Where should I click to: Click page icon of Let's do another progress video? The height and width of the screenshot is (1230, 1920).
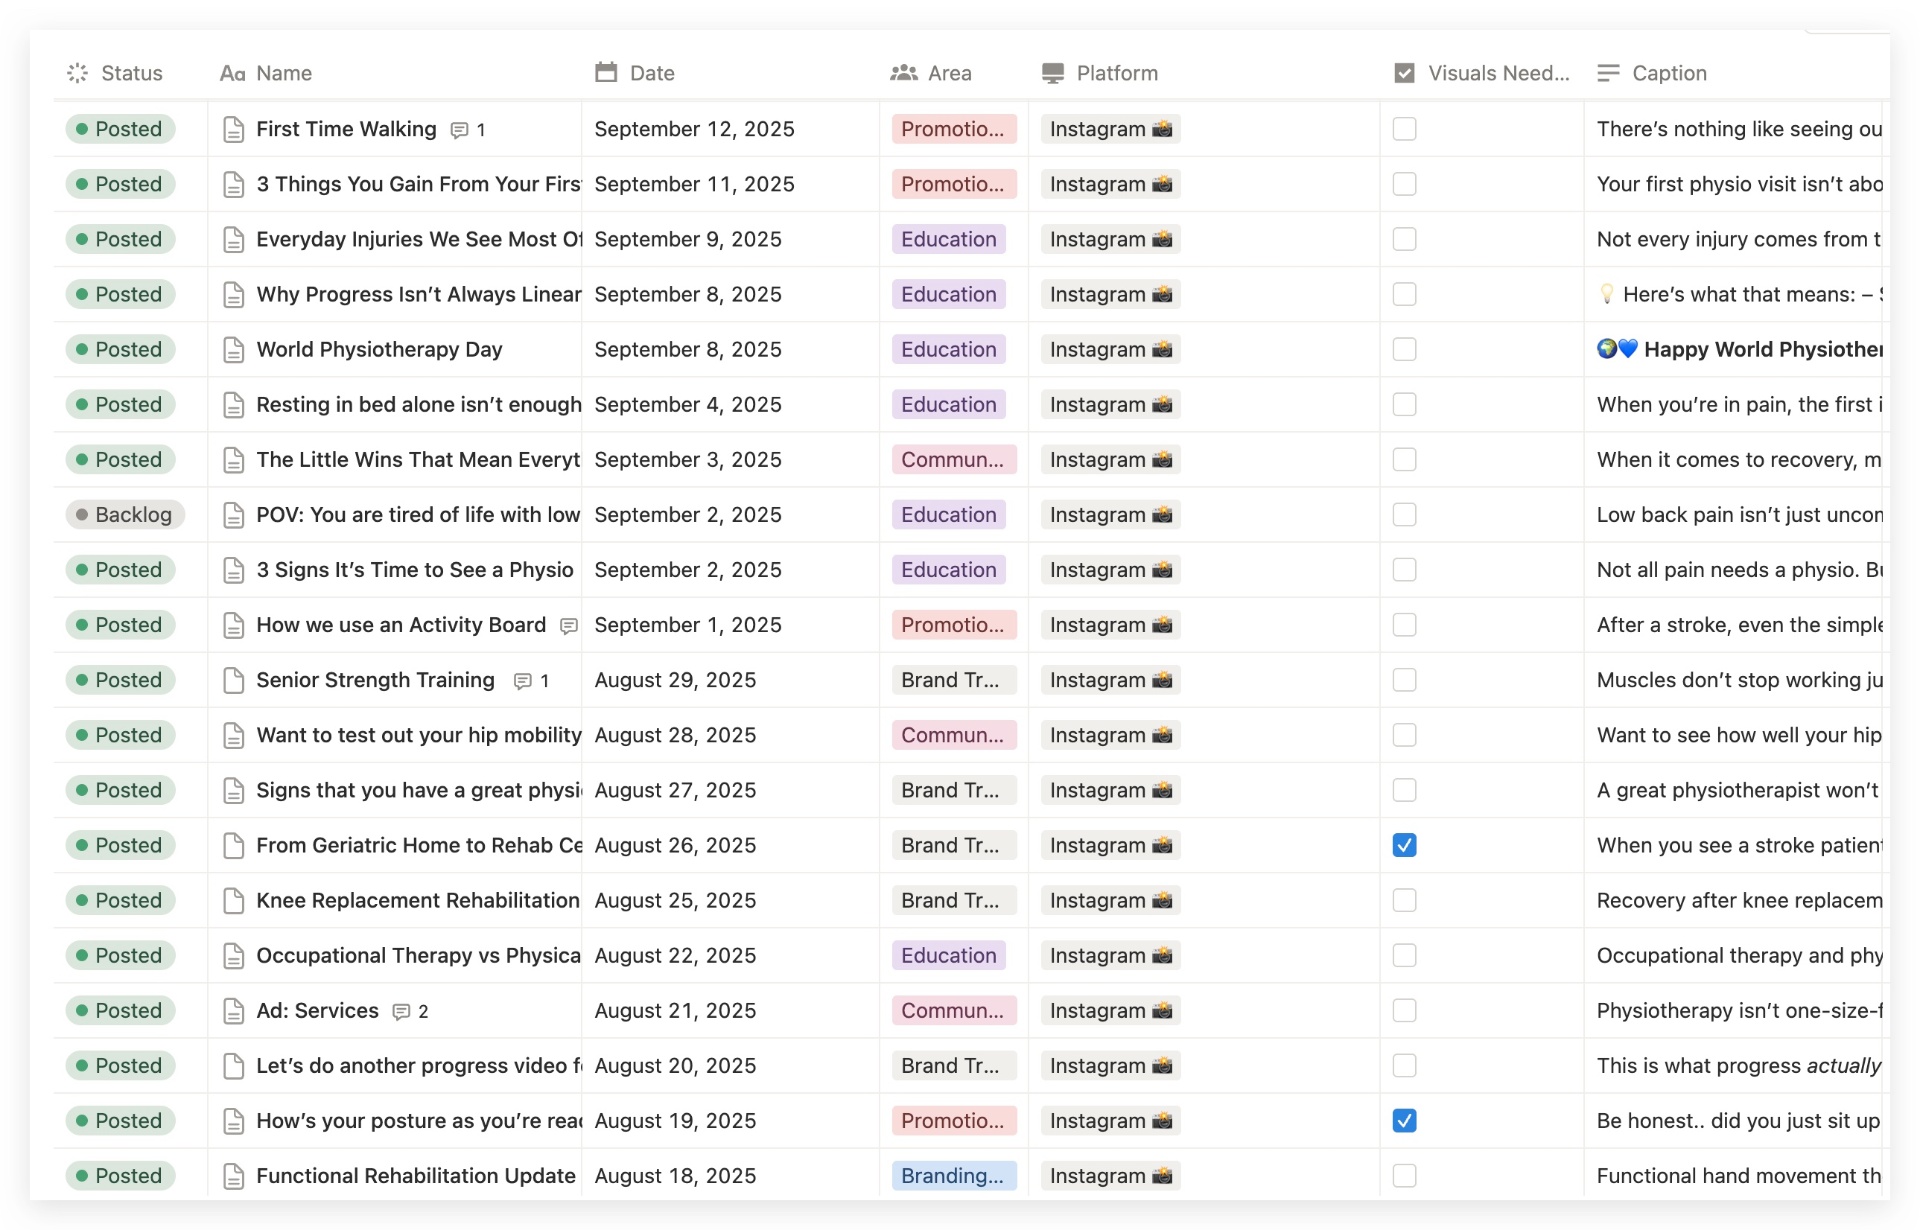pos(234,1066)
